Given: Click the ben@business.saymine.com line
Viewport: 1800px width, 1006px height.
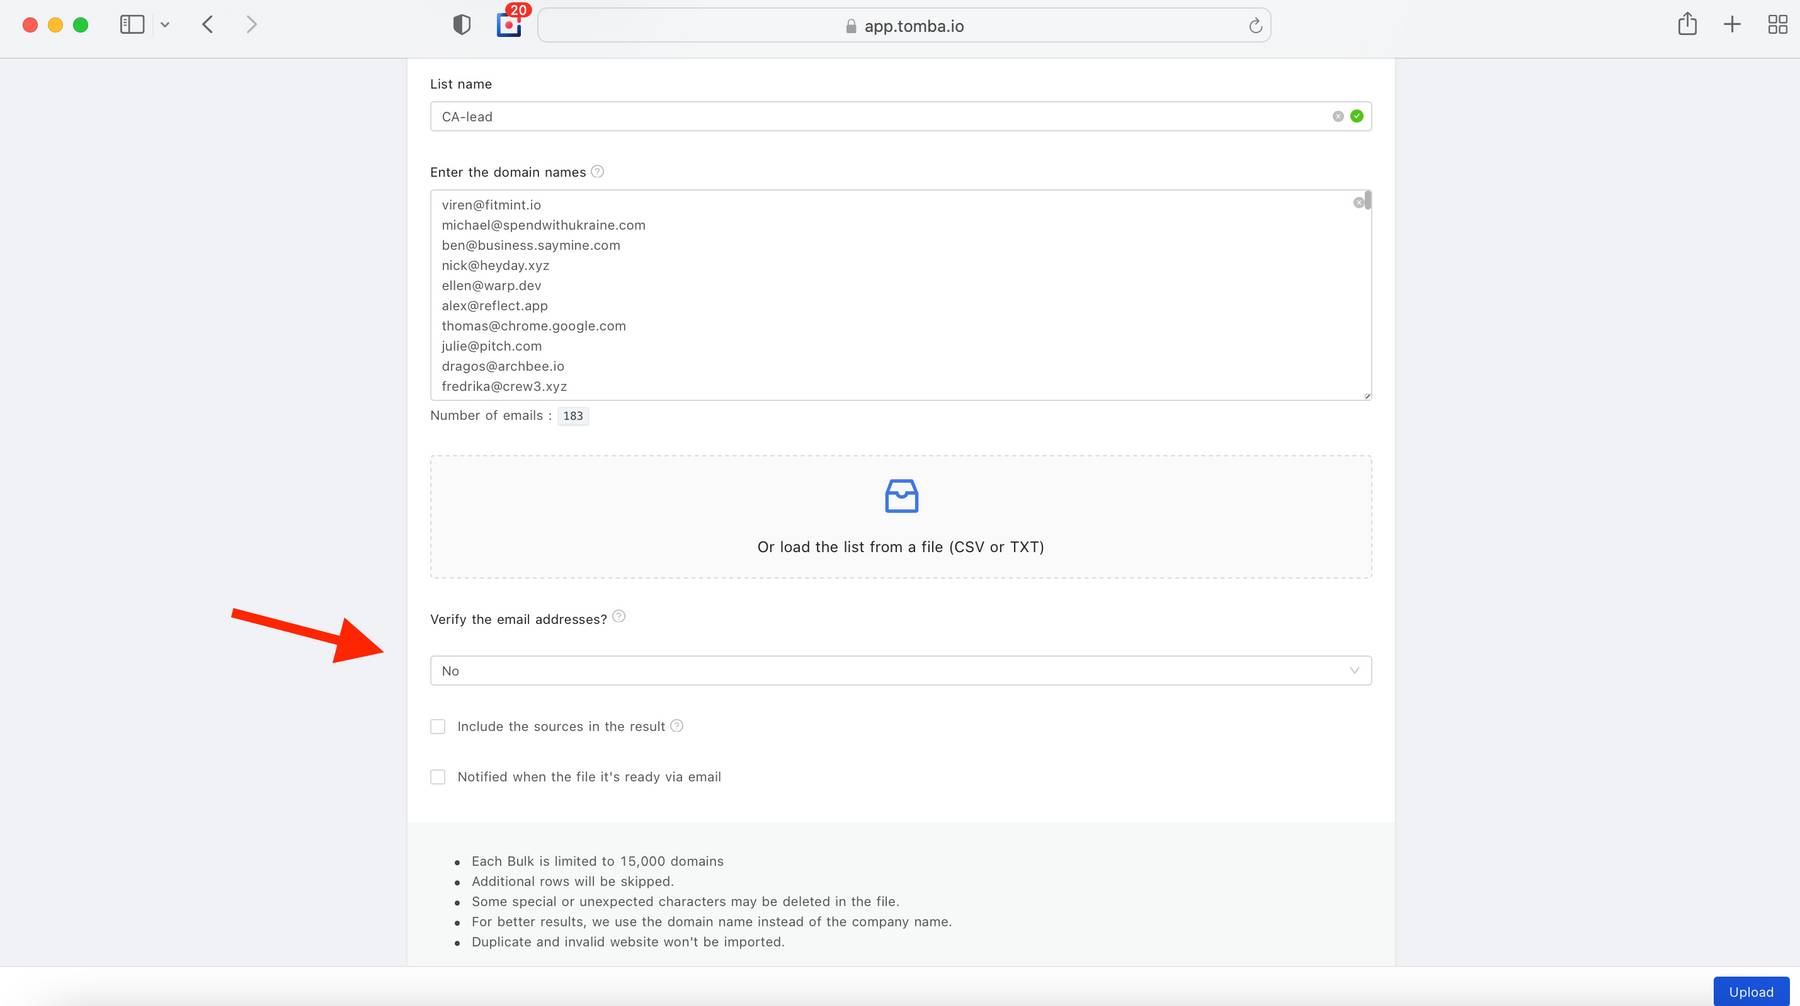Looking at the screenshot, I should pos(531,245).
